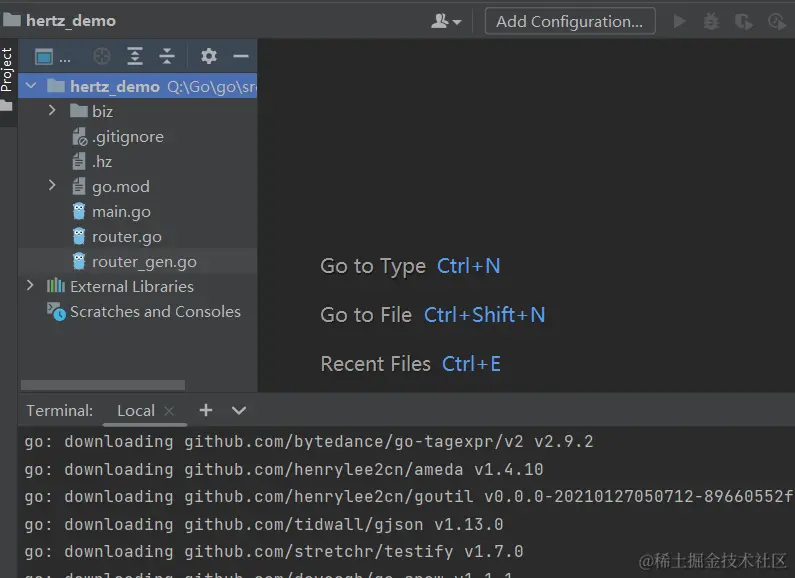Open the code-with-me user dropdown
This screenshot has height=578, width=795.
tap(446, 21)
